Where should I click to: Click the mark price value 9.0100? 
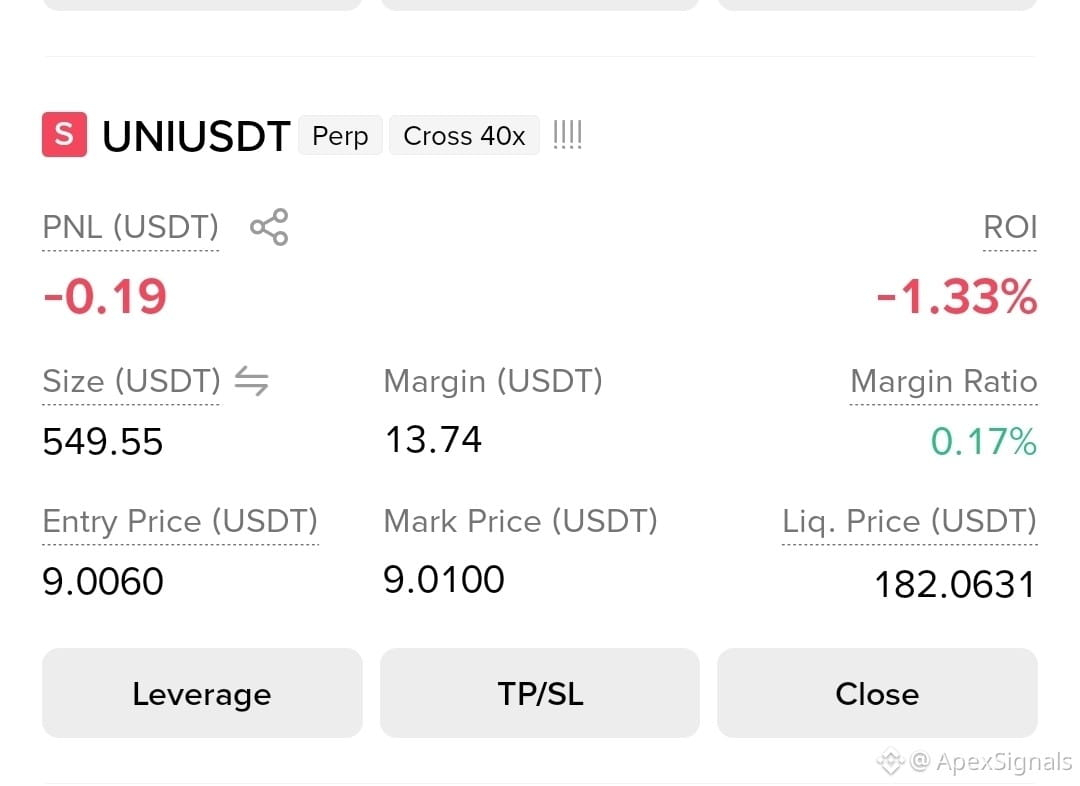click(x=444, y=579)
